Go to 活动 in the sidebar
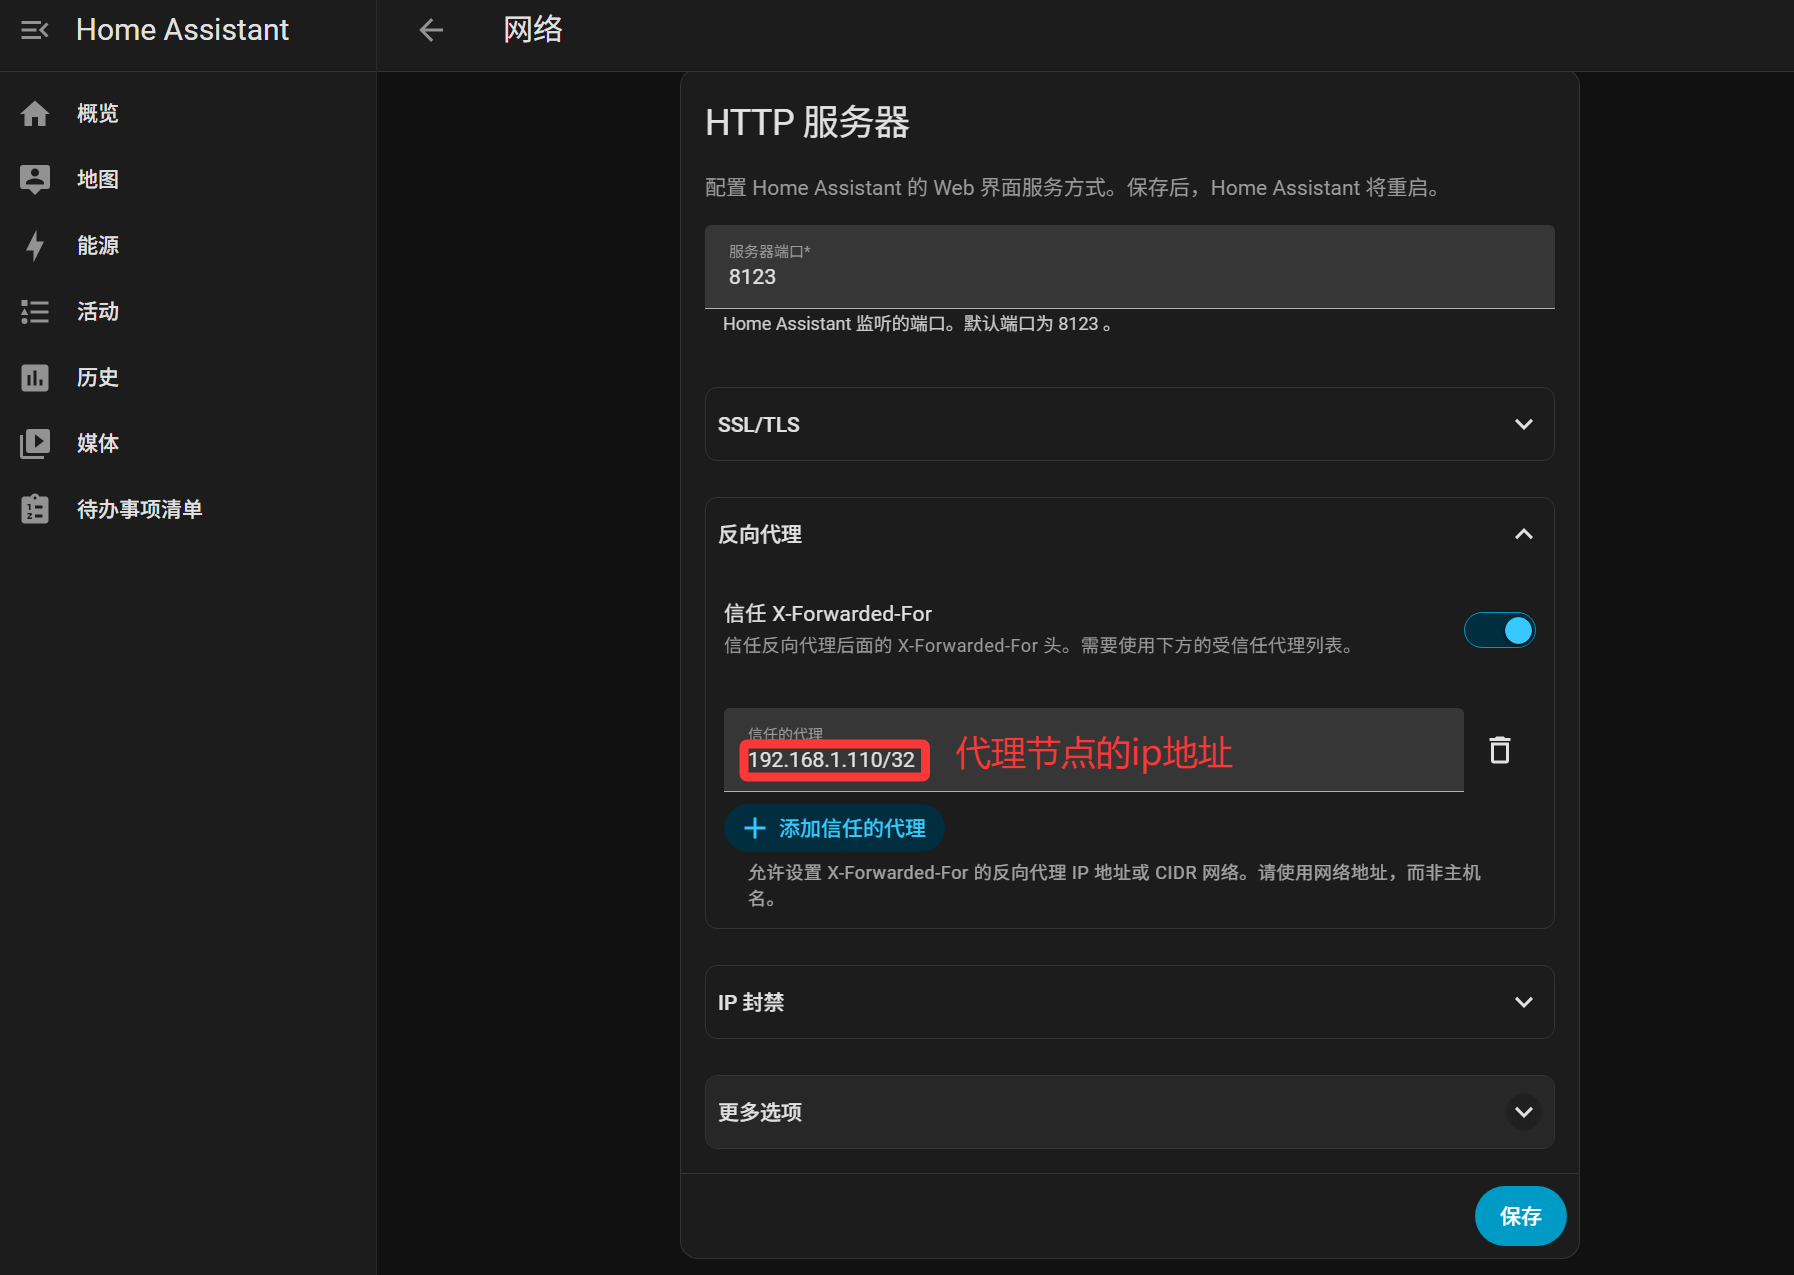This screenshot has width=1794, height=1275. (x=188, y=312)
